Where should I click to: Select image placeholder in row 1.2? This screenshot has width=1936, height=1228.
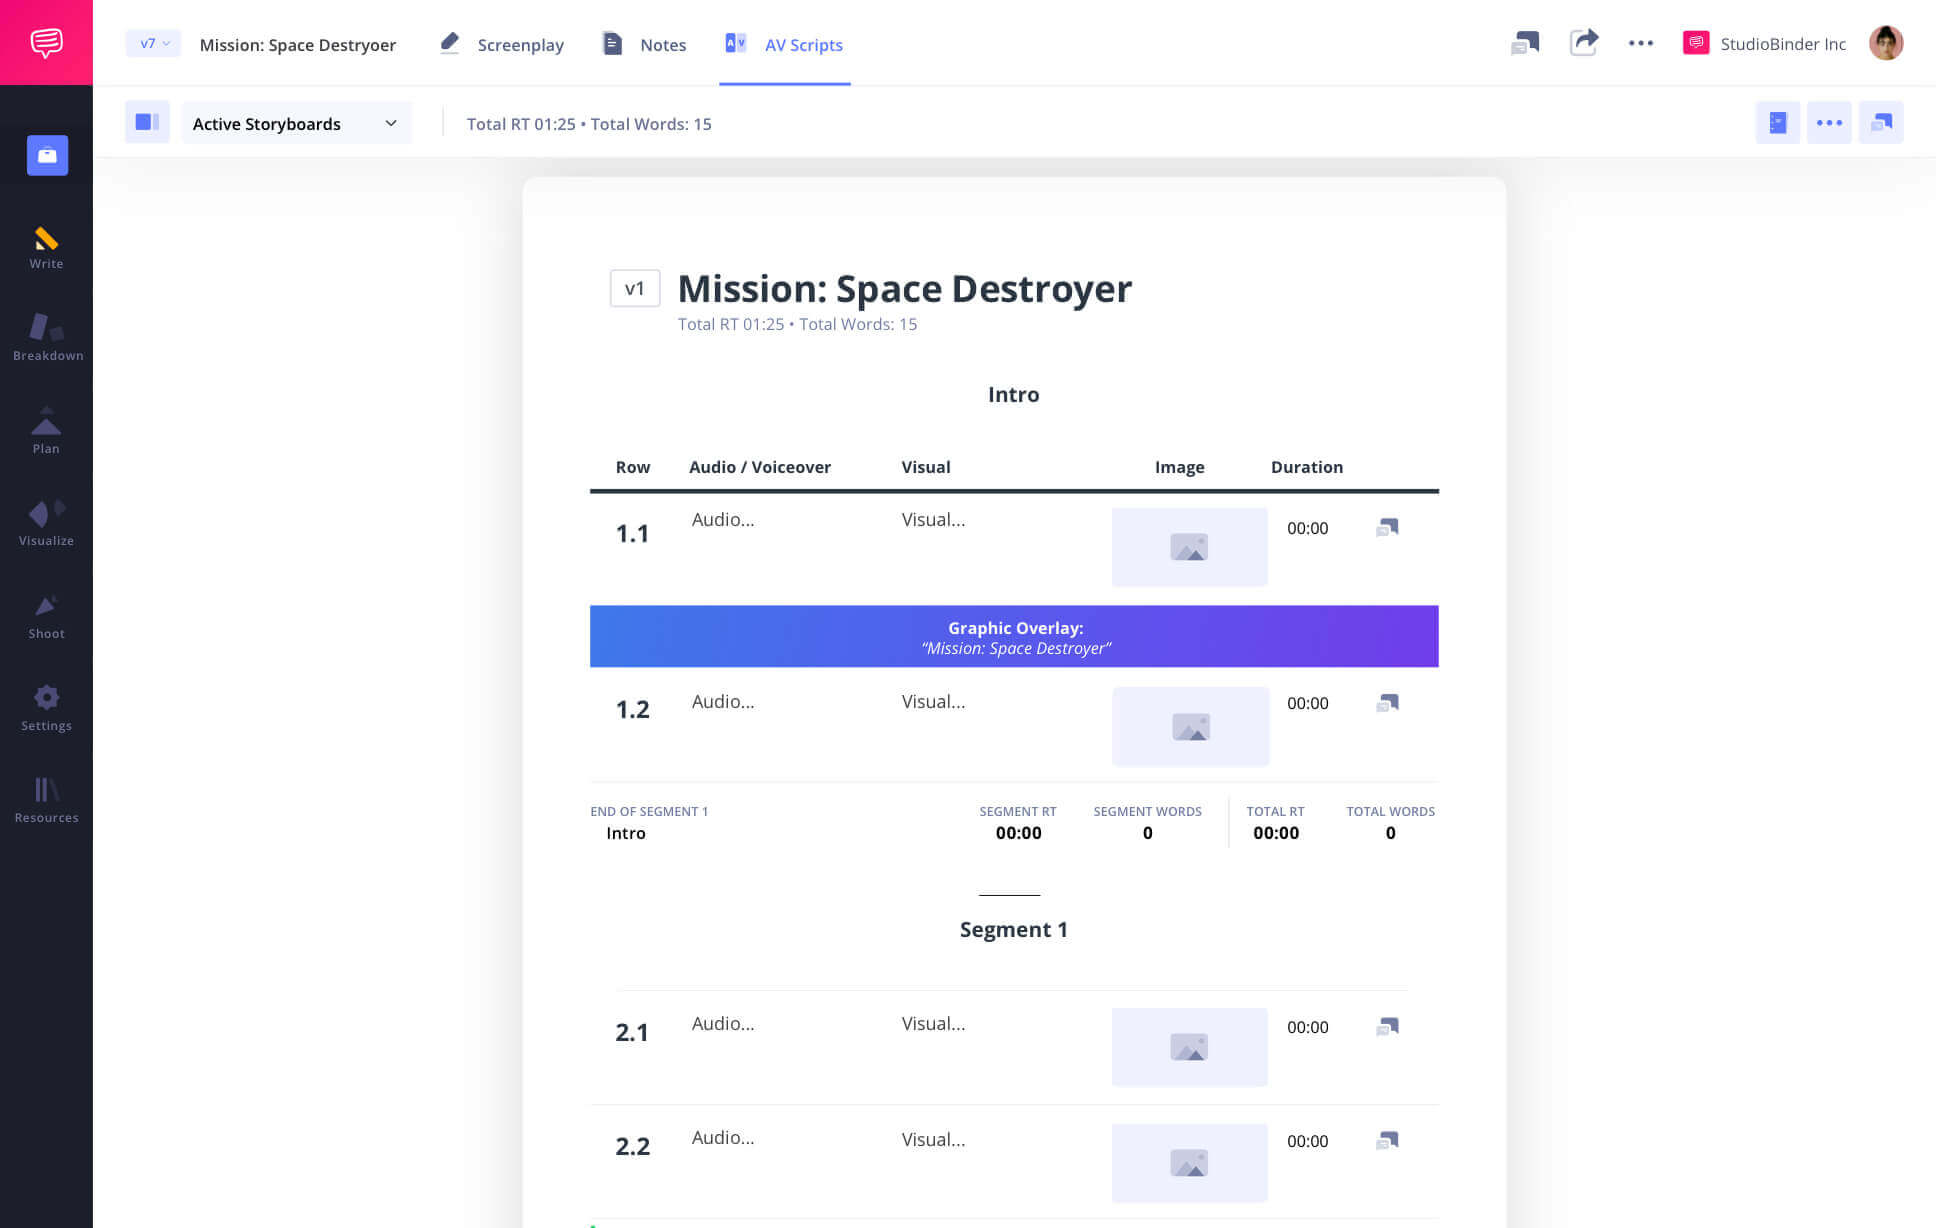(x=1190, y=727)
